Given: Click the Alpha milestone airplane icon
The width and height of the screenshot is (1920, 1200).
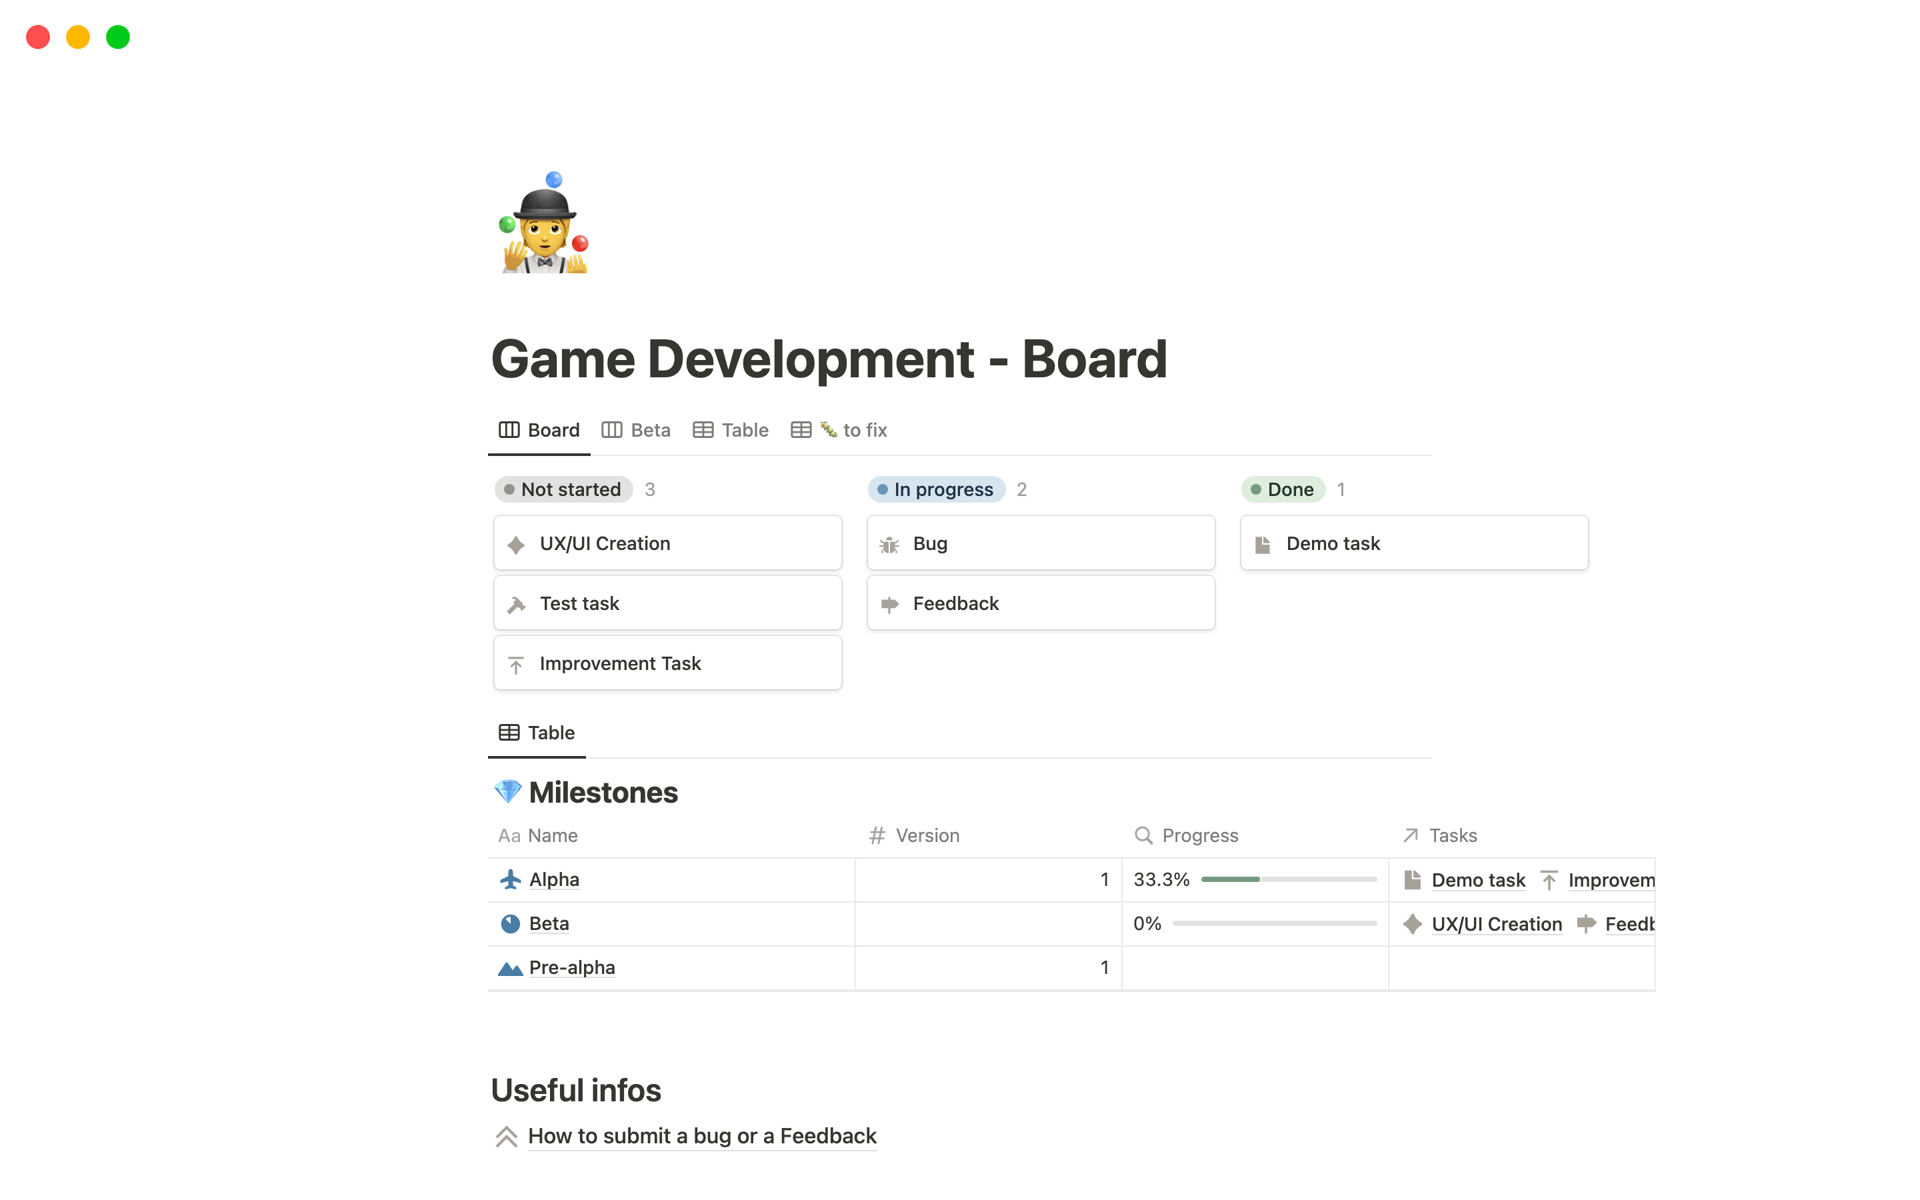Looking at the screenshot, I should 513,878.
